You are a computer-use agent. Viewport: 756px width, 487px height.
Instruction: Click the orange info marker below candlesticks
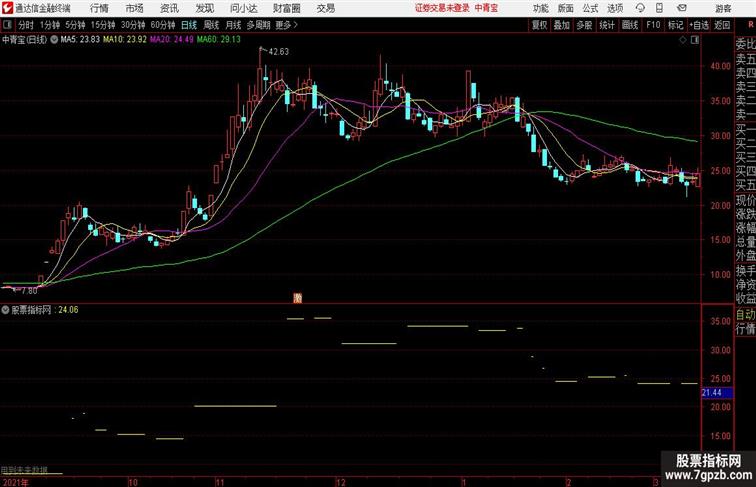pos(297,298)
